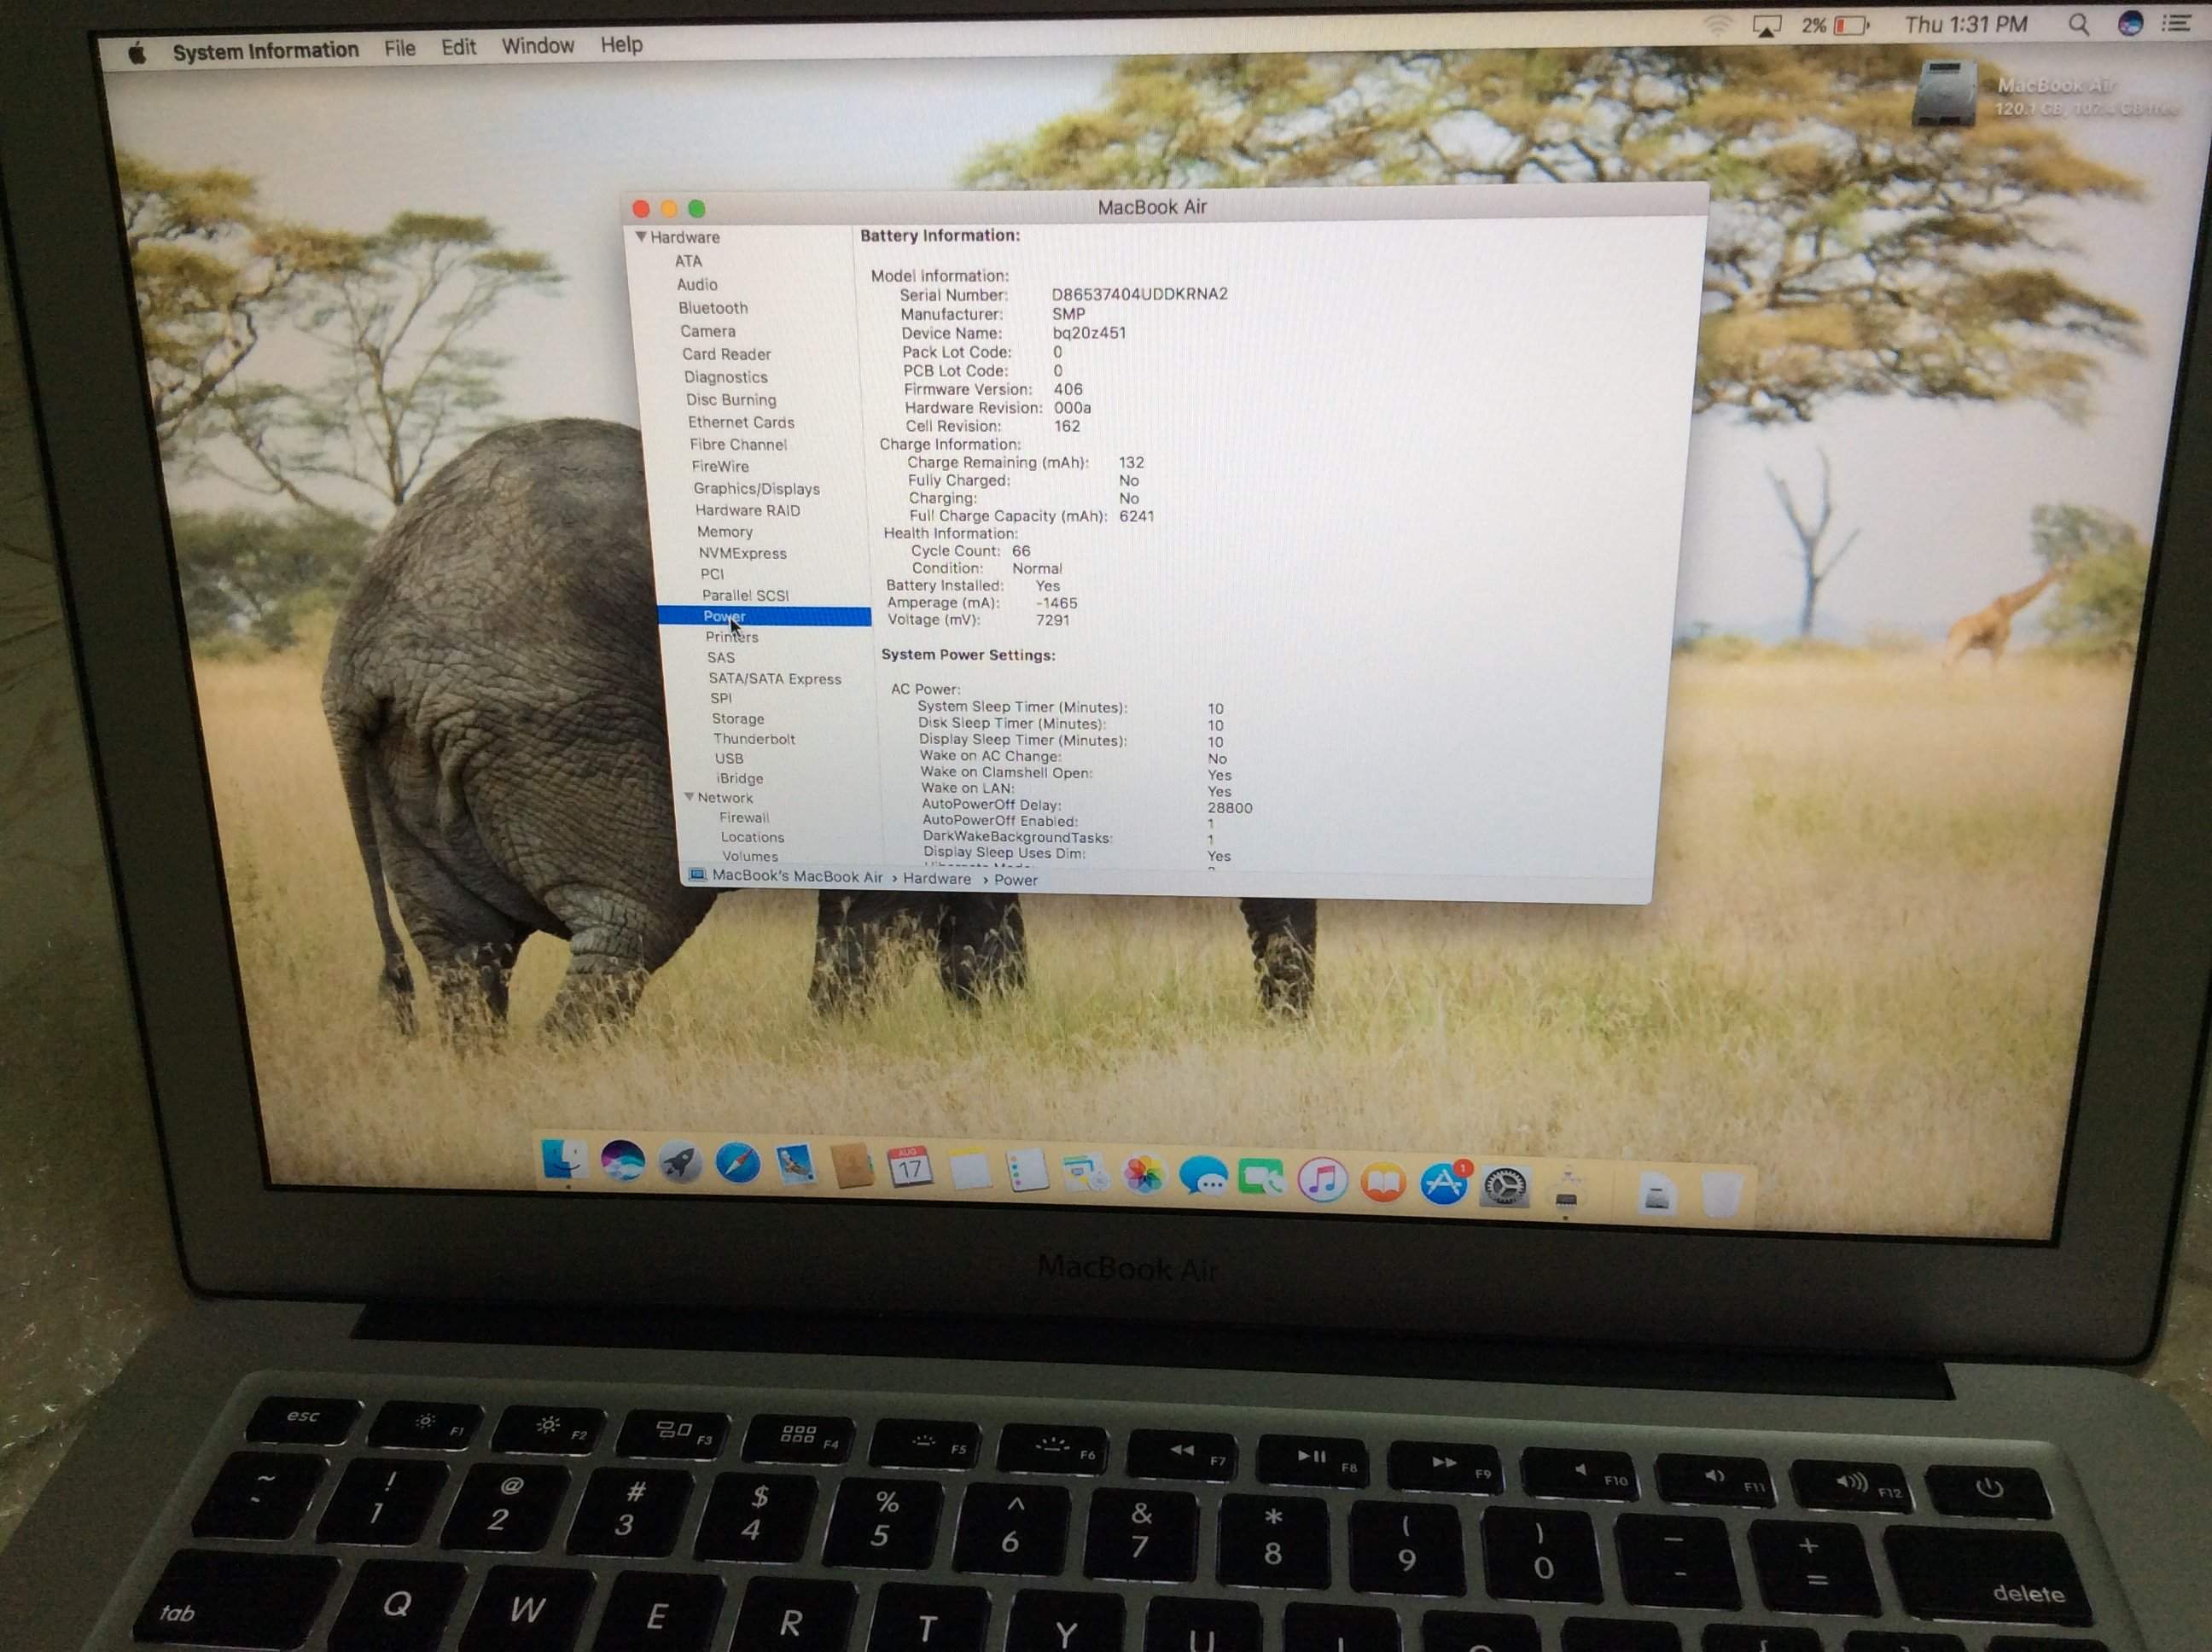Click the Wi-Fi status icon

tap(1717, 26)
